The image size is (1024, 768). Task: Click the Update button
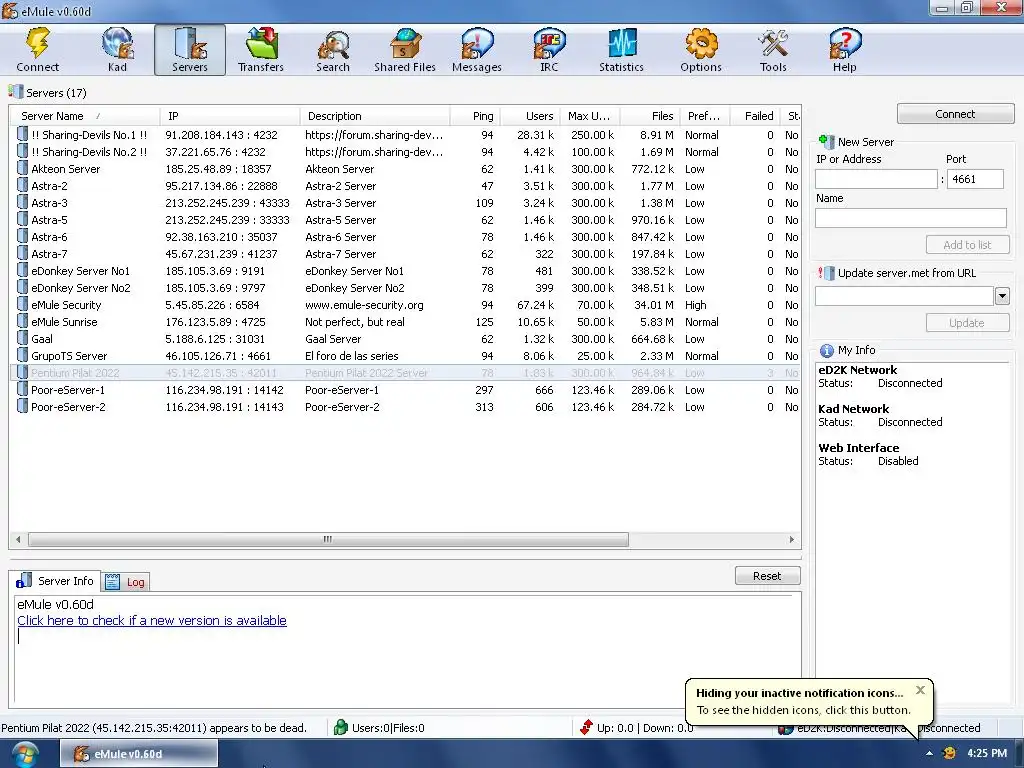click(x=967, y=323)
